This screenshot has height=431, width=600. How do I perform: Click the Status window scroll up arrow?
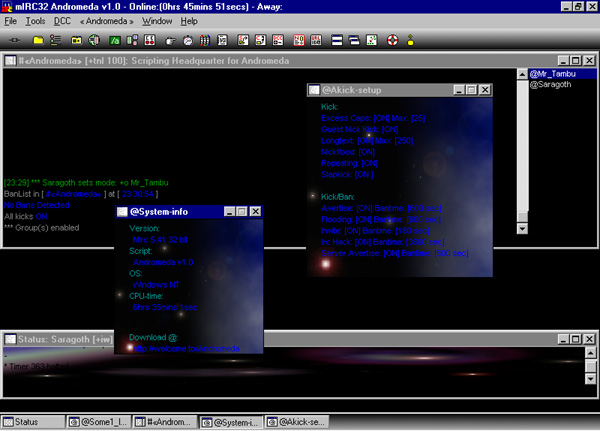point(590,353)
